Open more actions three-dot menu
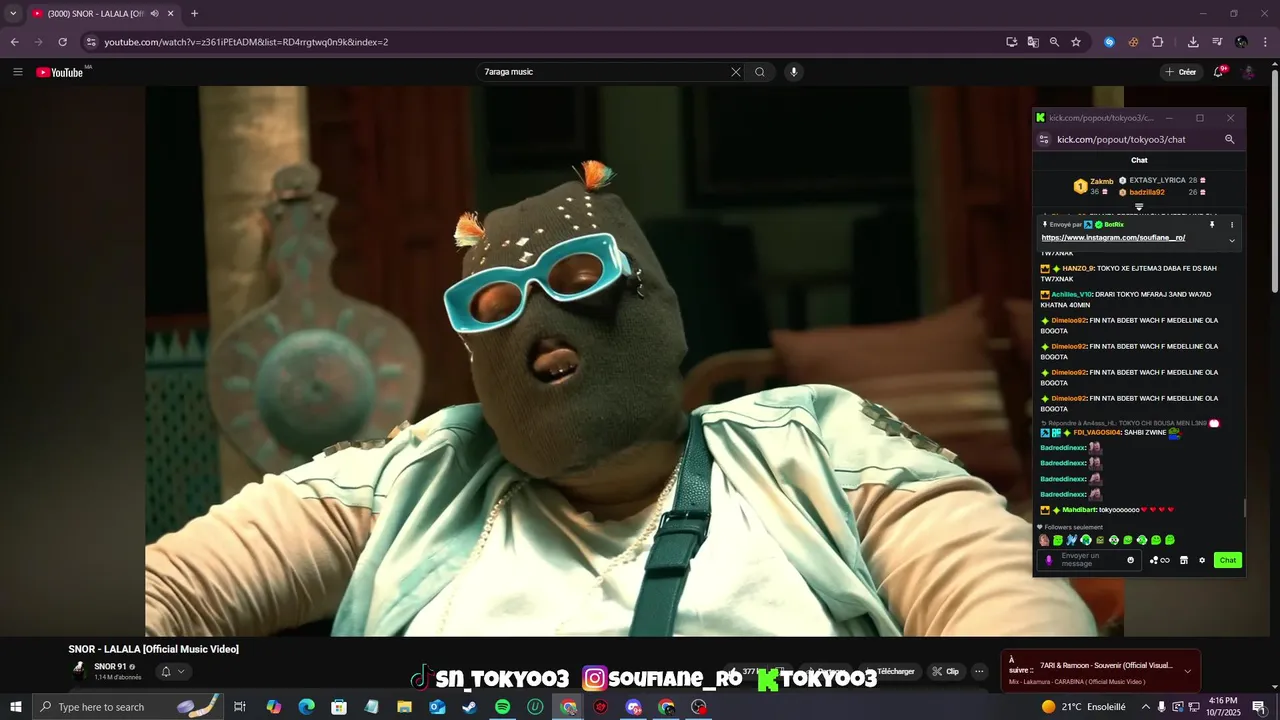This screenshot has height=720, width=1280. coord(980,671)
